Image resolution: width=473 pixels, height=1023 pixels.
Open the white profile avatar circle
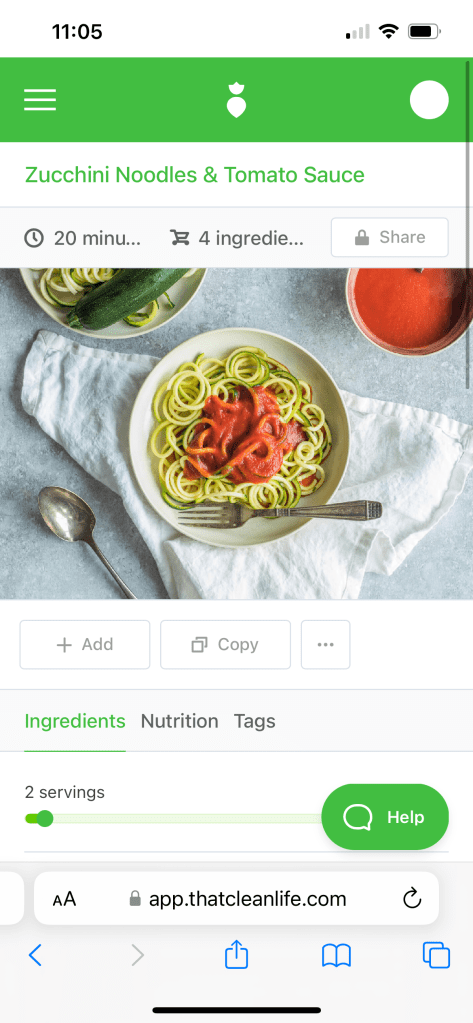click(429, 100)
